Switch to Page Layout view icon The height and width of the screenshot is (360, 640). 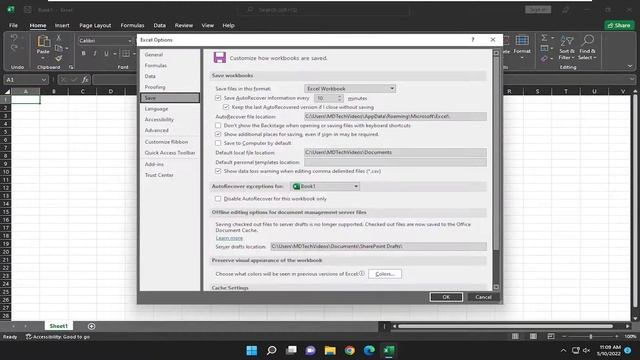(x=533, y=336)
